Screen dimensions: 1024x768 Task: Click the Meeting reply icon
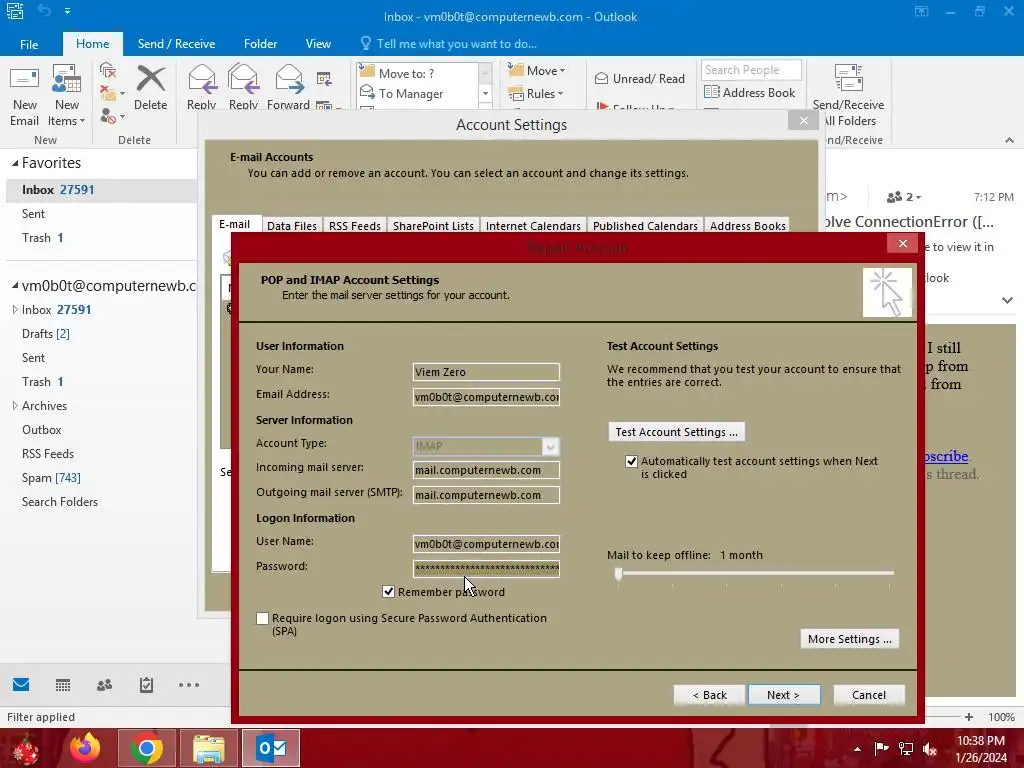click(x=324, y=79)
